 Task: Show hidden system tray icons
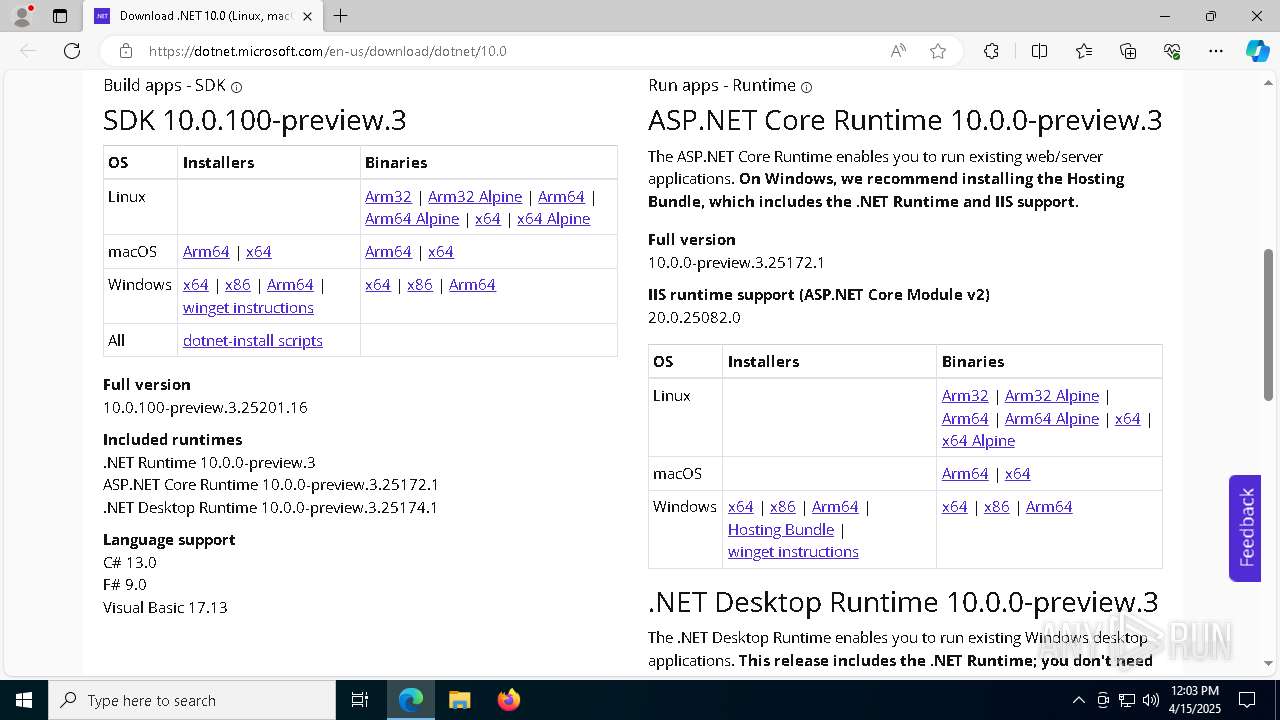pyautogui.click(x=1078, y=700)
